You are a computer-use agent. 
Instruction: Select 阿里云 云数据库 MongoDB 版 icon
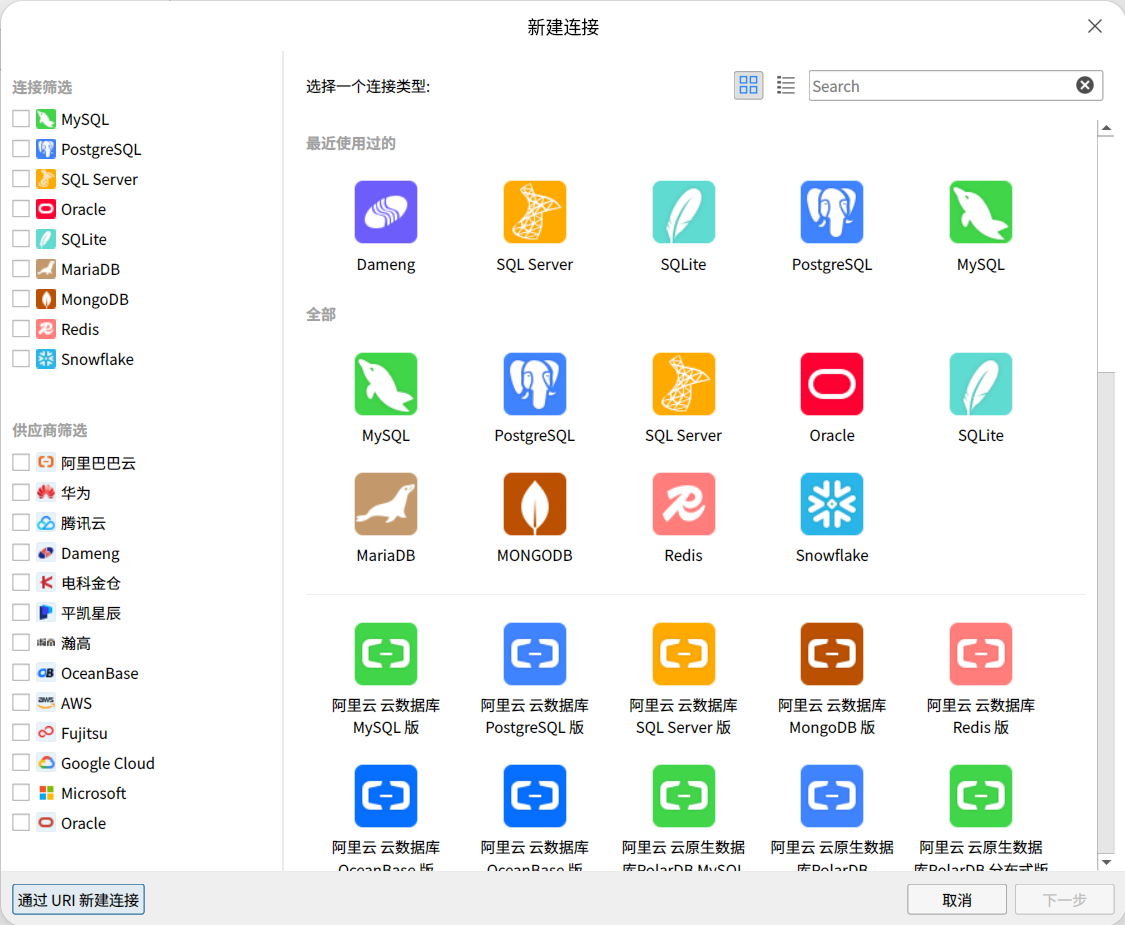point(831,654)
